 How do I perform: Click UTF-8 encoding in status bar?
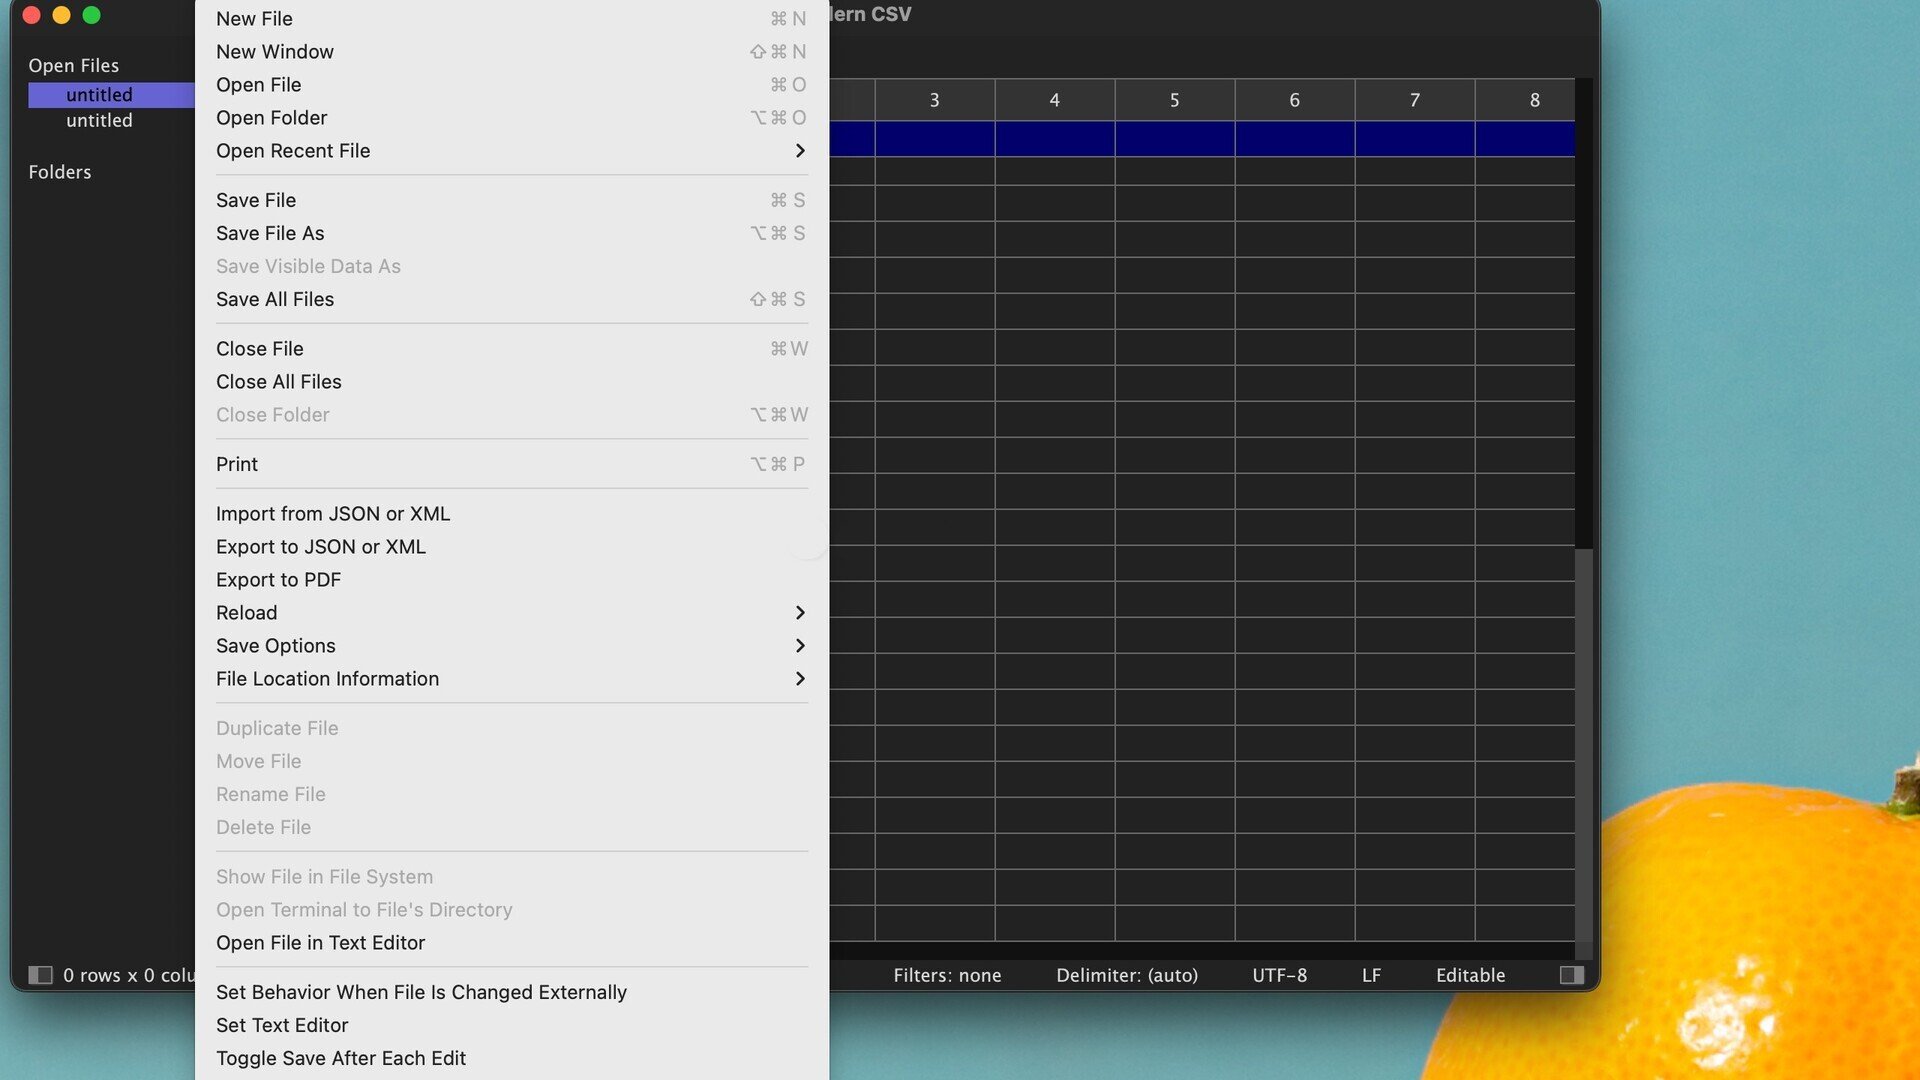1280,975
